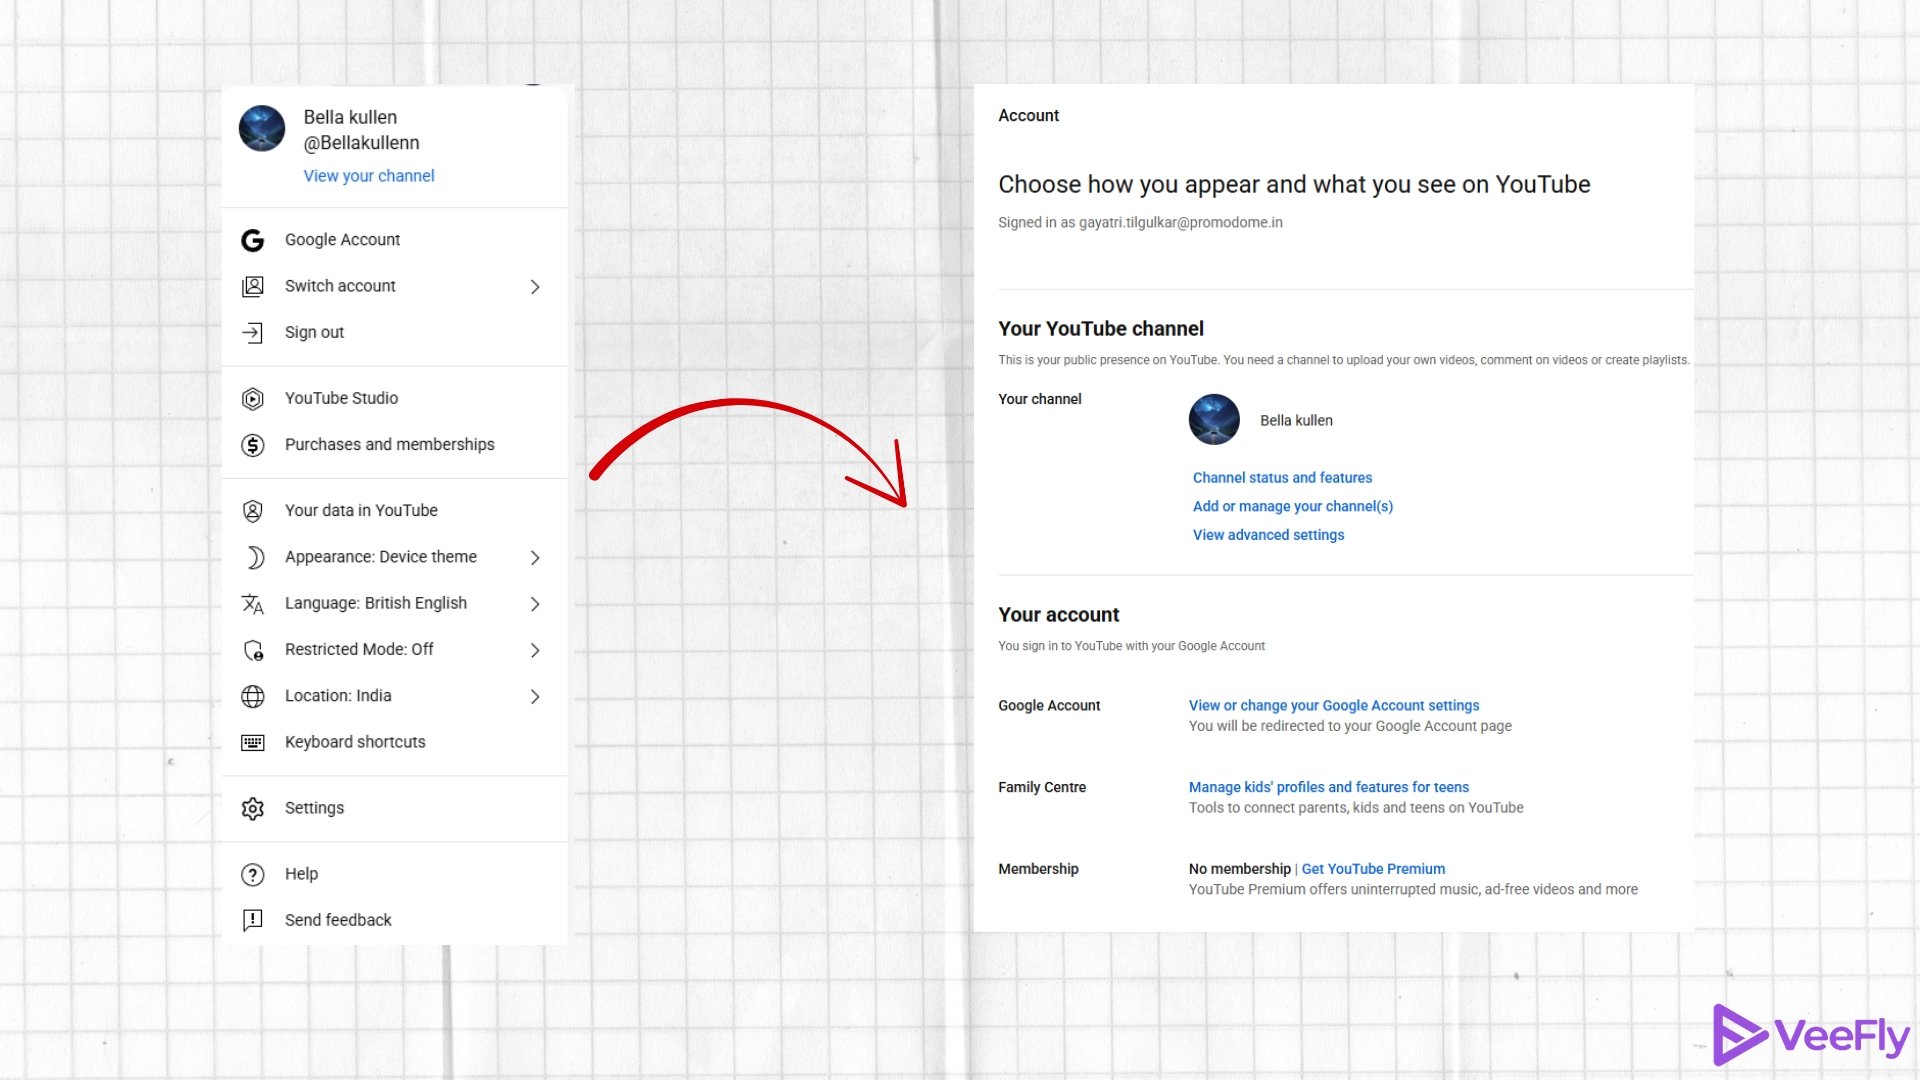
Task: Click the Settings gear icon
Action: tap(253, 808)
